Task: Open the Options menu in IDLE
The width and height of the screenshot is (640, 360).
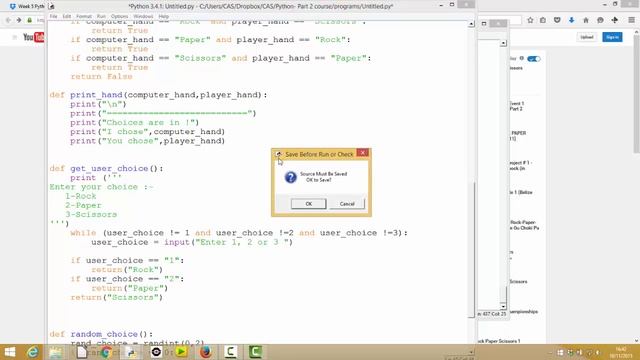Action: (x=120, y=16)
